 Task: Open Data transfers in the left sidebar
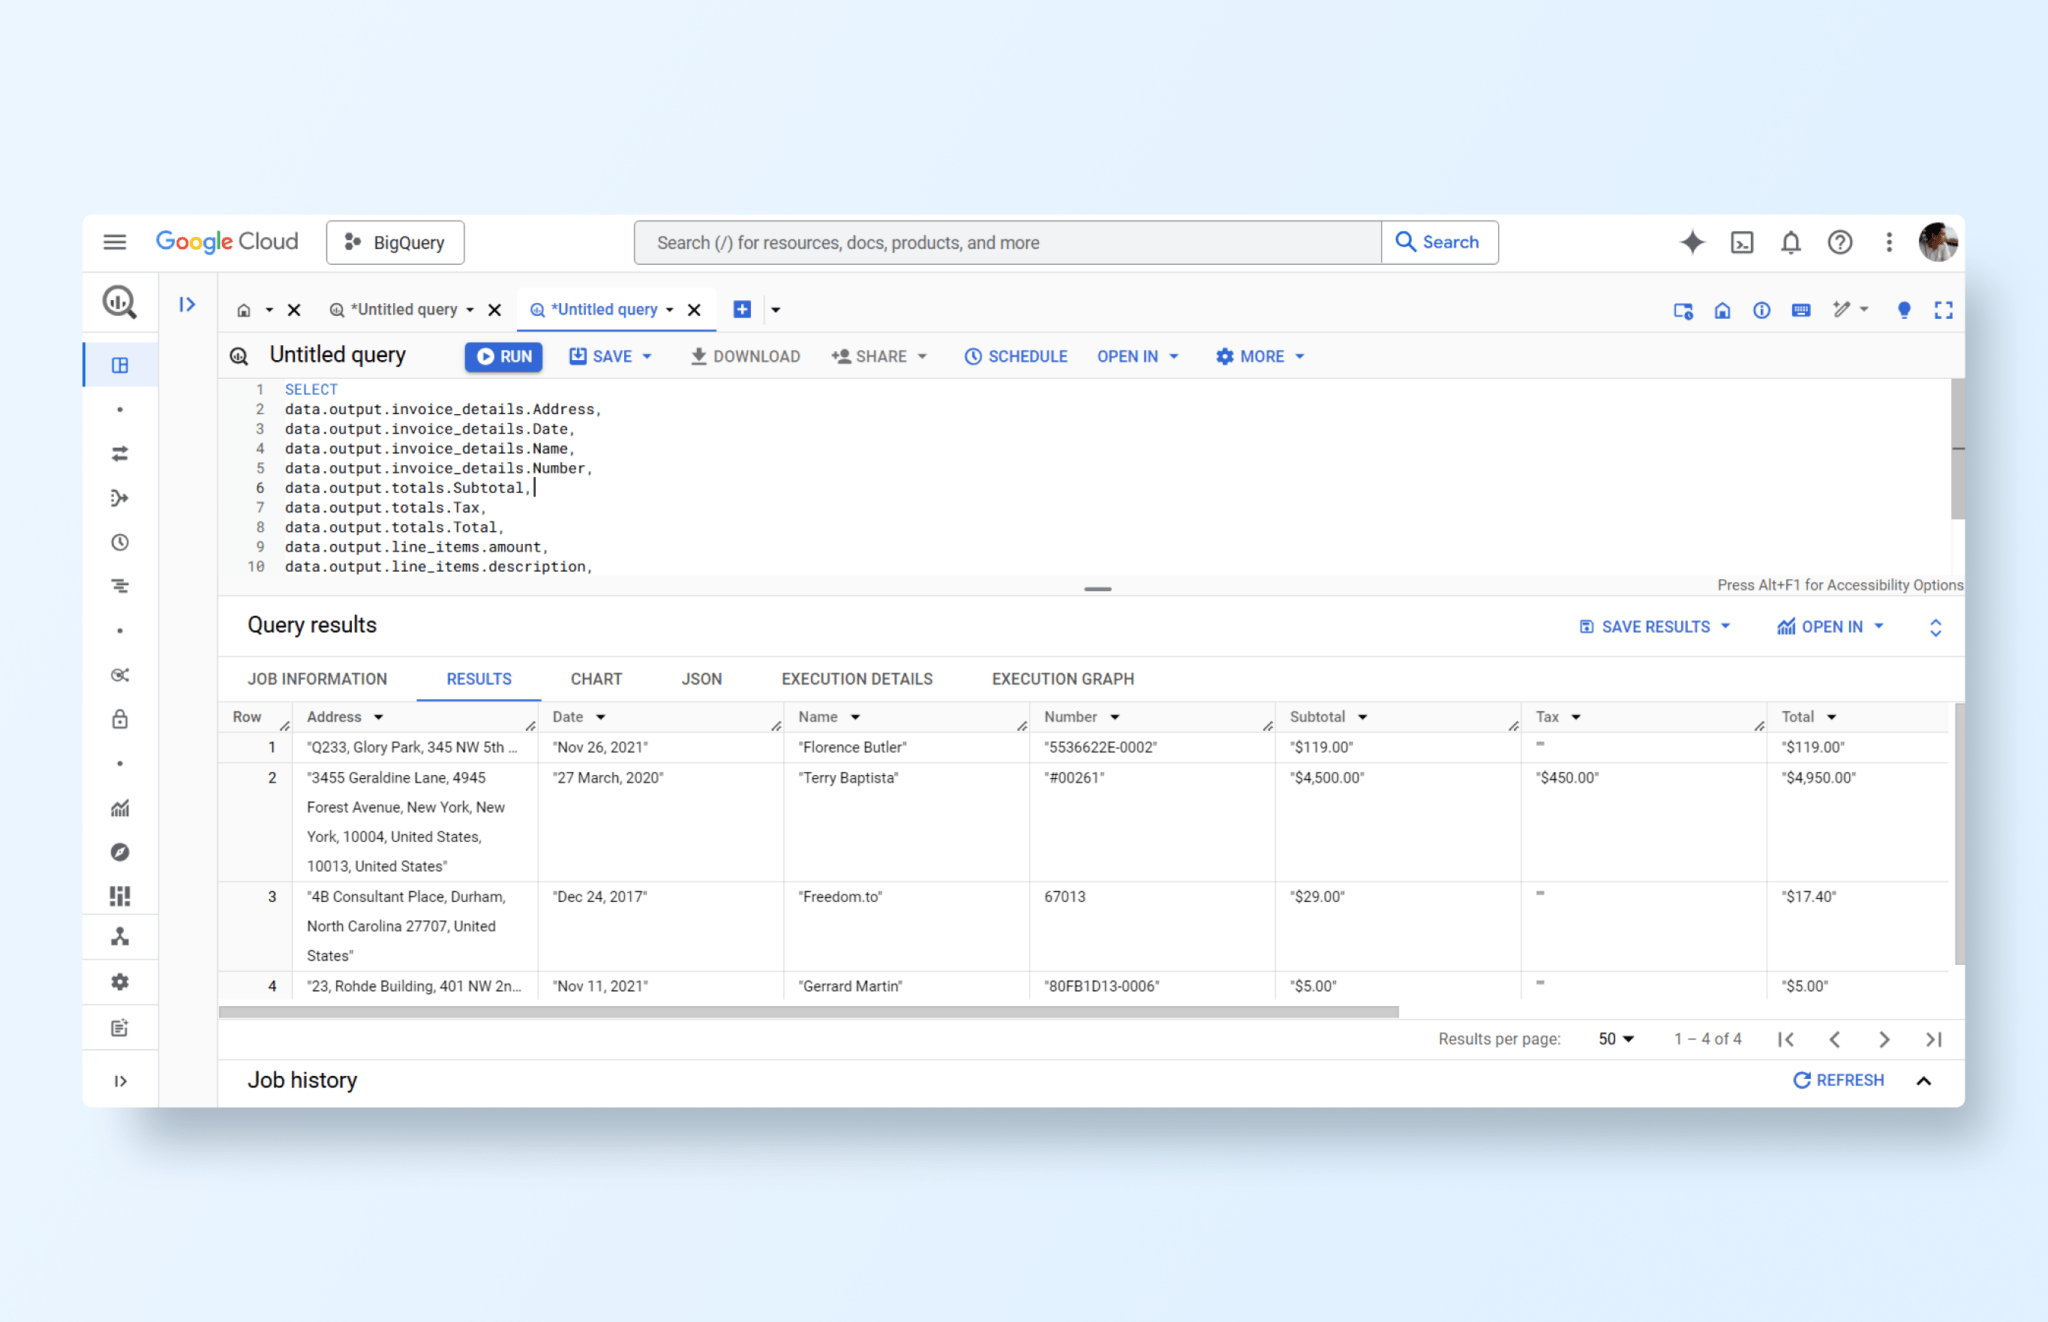coord(119,452)
